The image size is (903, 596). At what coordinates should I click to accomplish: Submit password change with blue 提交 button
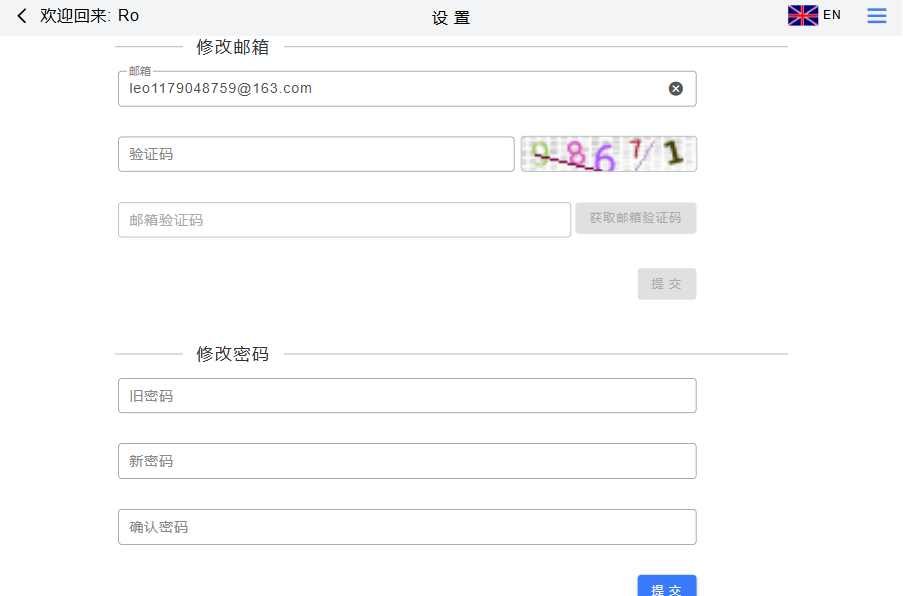pyautogui.click(x=666, y=588)
